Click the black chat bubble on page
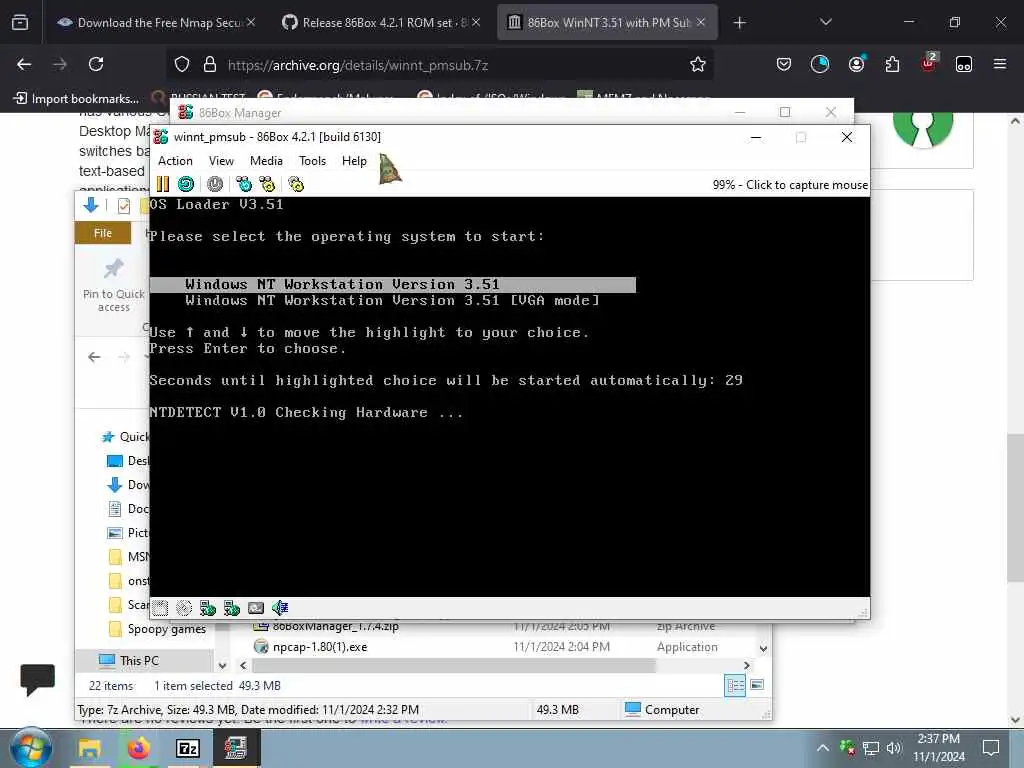This screenshot has height=768, width=1024. 37,680
